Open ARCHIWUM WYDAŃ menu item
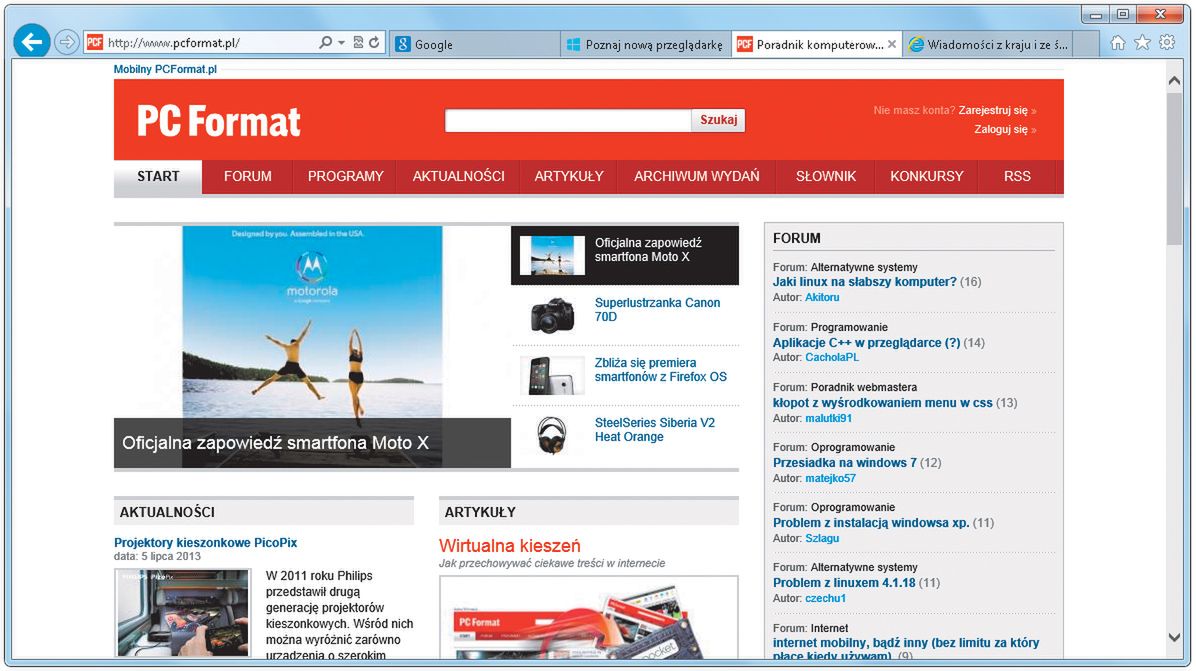The width and height of the screenshot is (1196, 671). pos(696,177)
